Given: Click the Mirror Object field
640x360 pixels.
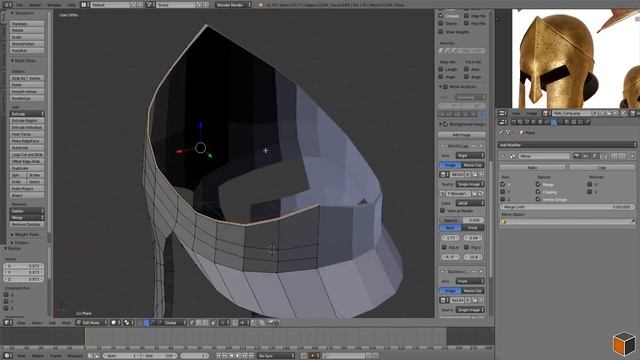Looking at the screenshot, I should tap(567, 221).
